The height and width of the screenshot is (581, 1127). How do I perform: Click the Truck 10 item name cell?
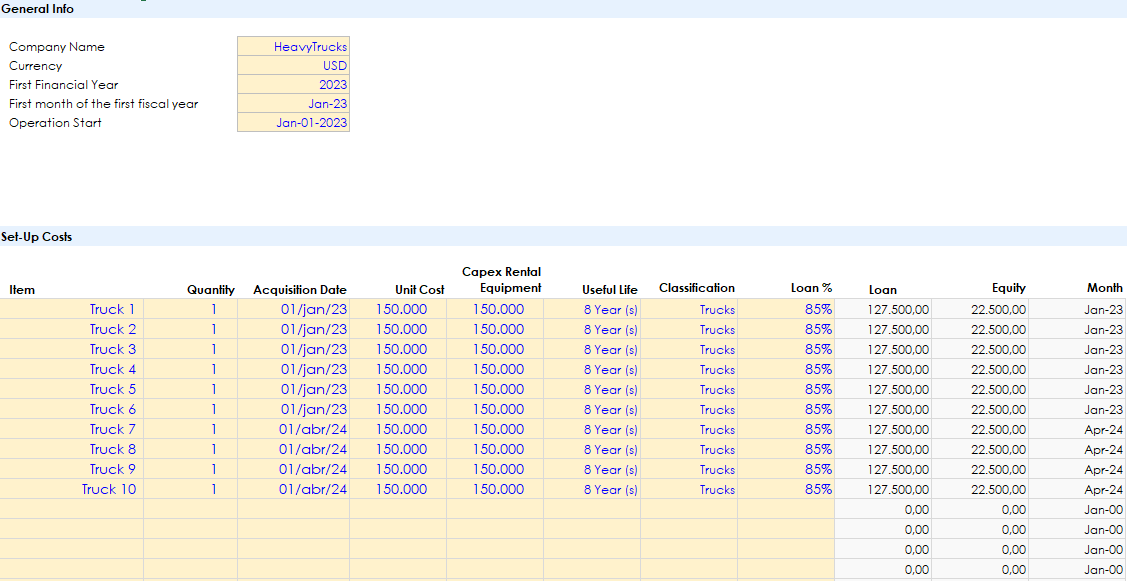[x=72, y=489]
